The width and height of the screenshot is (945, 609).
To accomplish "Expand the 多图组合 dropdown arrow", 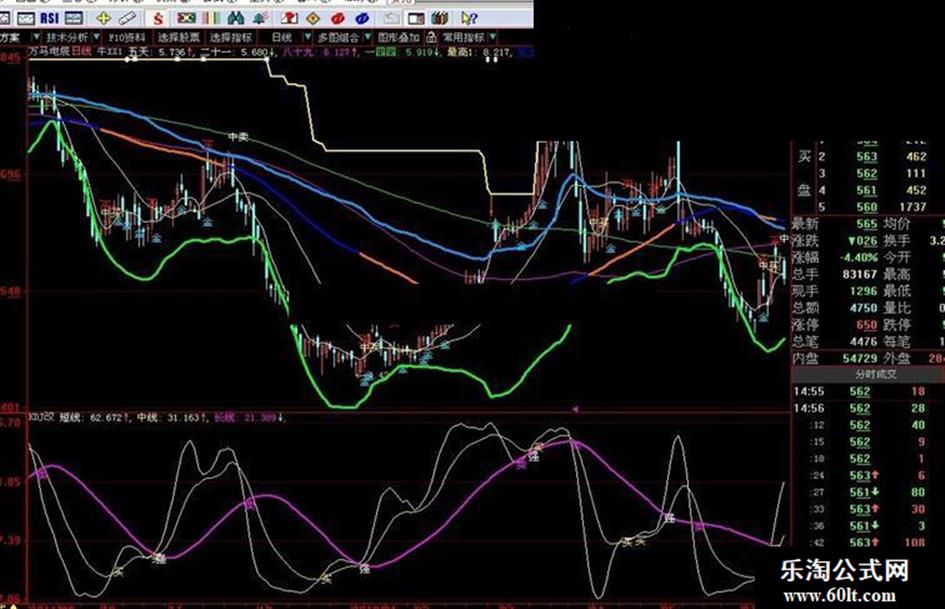I will [x=366, y=37].
